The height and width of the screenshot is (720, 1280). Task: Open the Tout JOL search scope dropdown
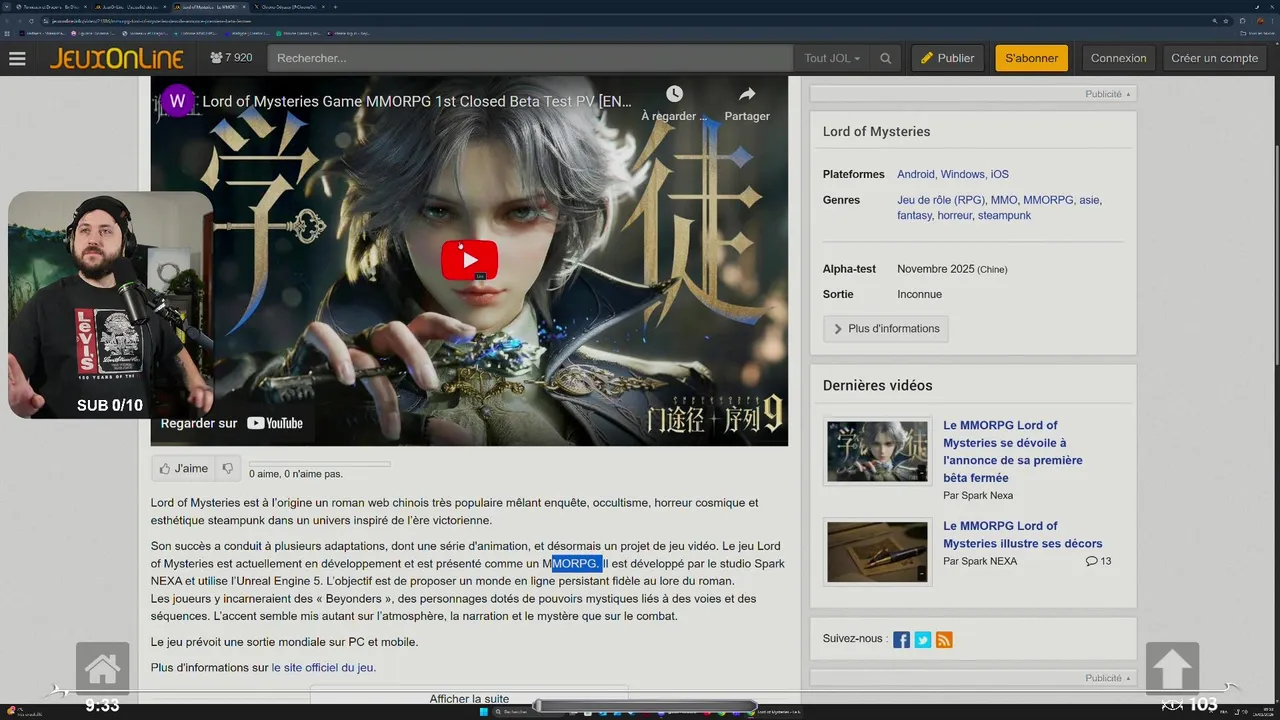(x=832, y=58)
